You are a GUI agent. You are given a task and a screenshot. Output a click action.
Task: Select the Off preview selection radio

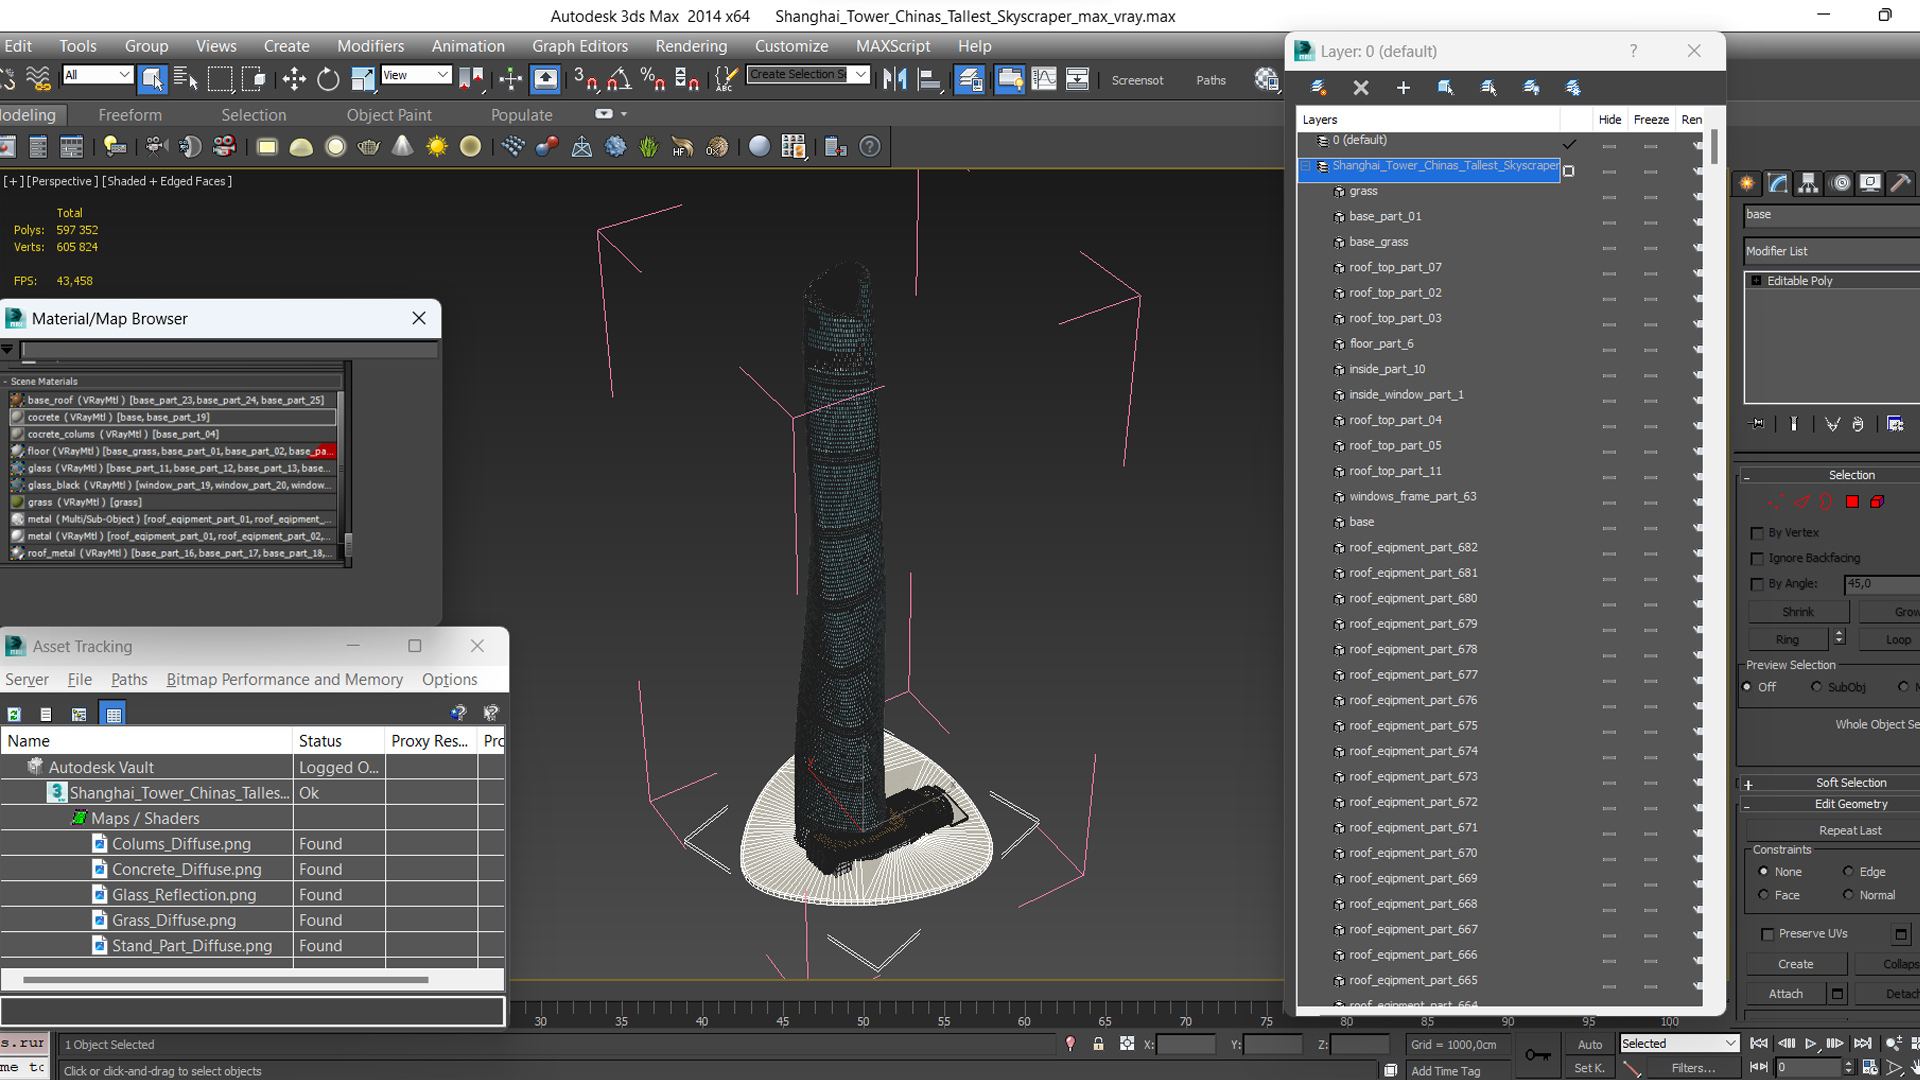(1748, 687)
